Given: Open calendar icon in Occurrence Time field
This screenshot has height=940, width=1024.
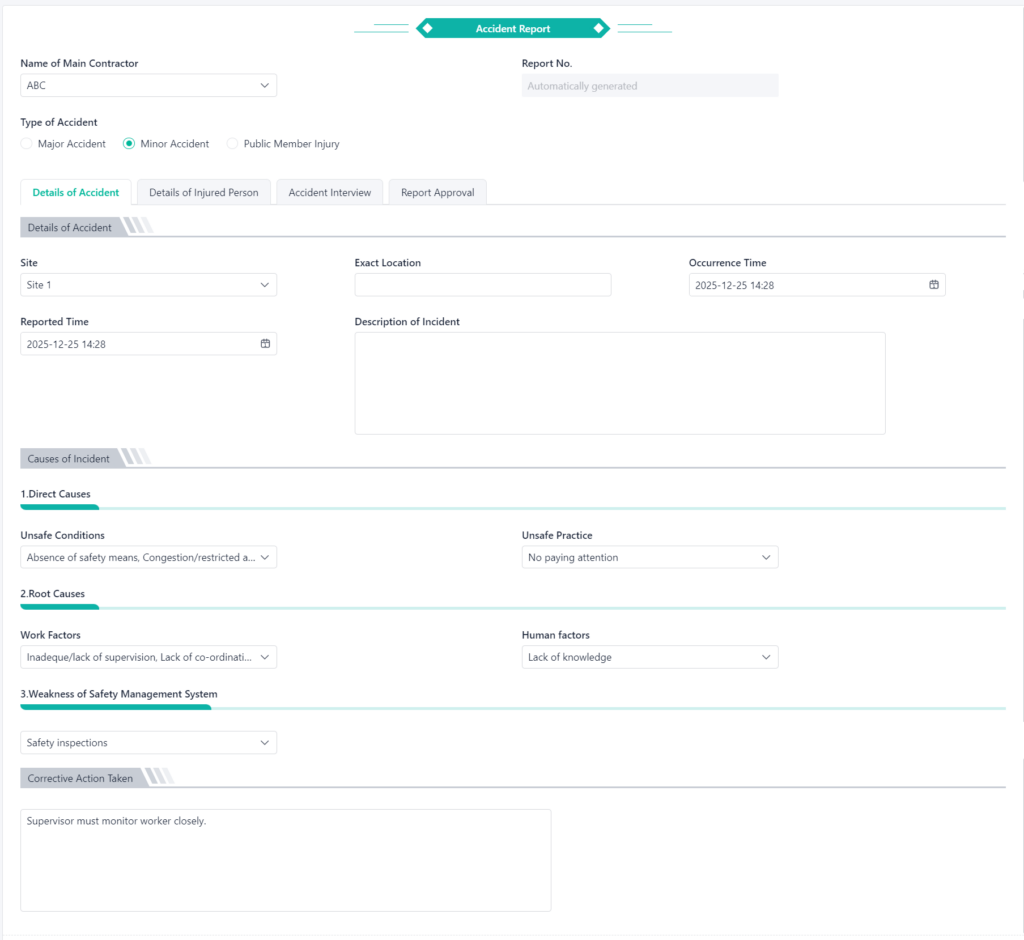Looking at the screenshot, I should (x=933, y=285).
